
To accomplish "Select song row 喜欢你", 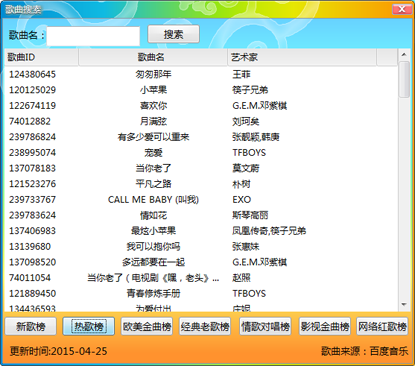I will [x=201, y=106].
